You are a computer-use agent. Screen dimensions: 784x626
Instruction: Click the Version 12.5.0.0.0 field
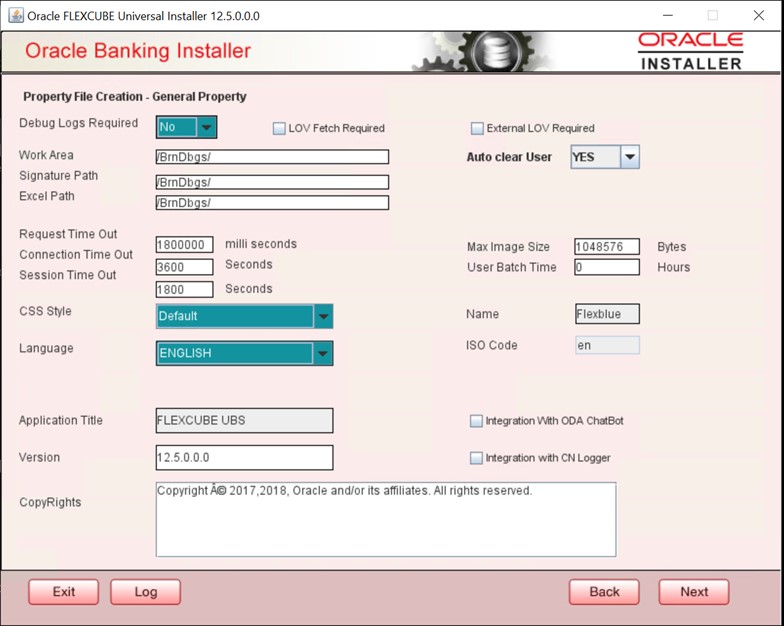point(244,458)
